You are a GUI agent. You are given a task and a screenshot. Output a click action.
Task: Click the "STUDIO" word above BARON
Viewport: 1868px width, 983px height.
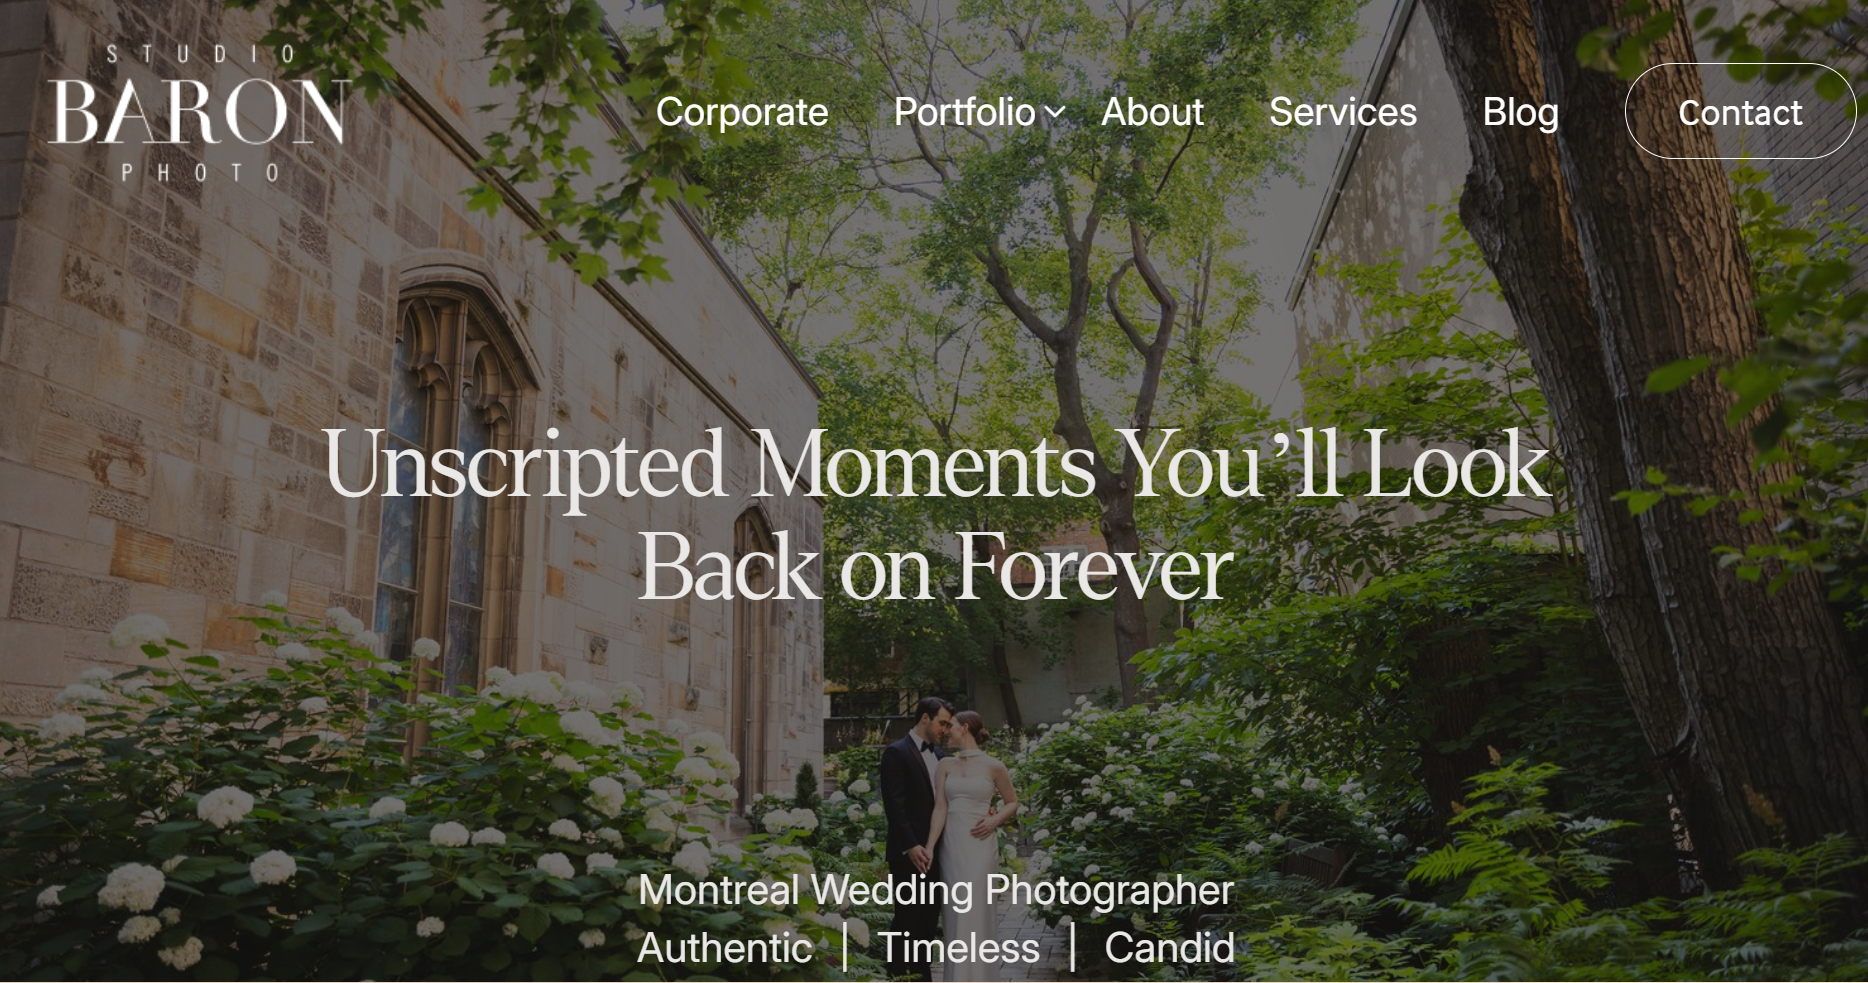200,55
